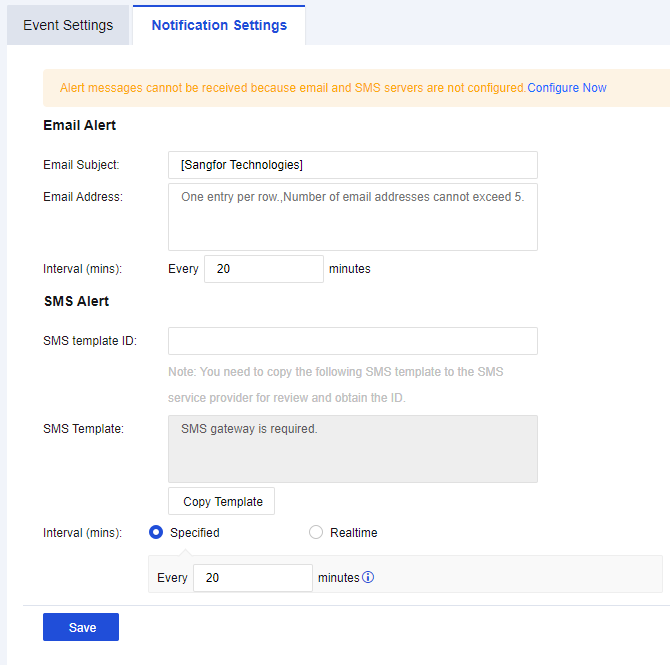Click the "SMS template ID:" label

(x=90, y=341)
